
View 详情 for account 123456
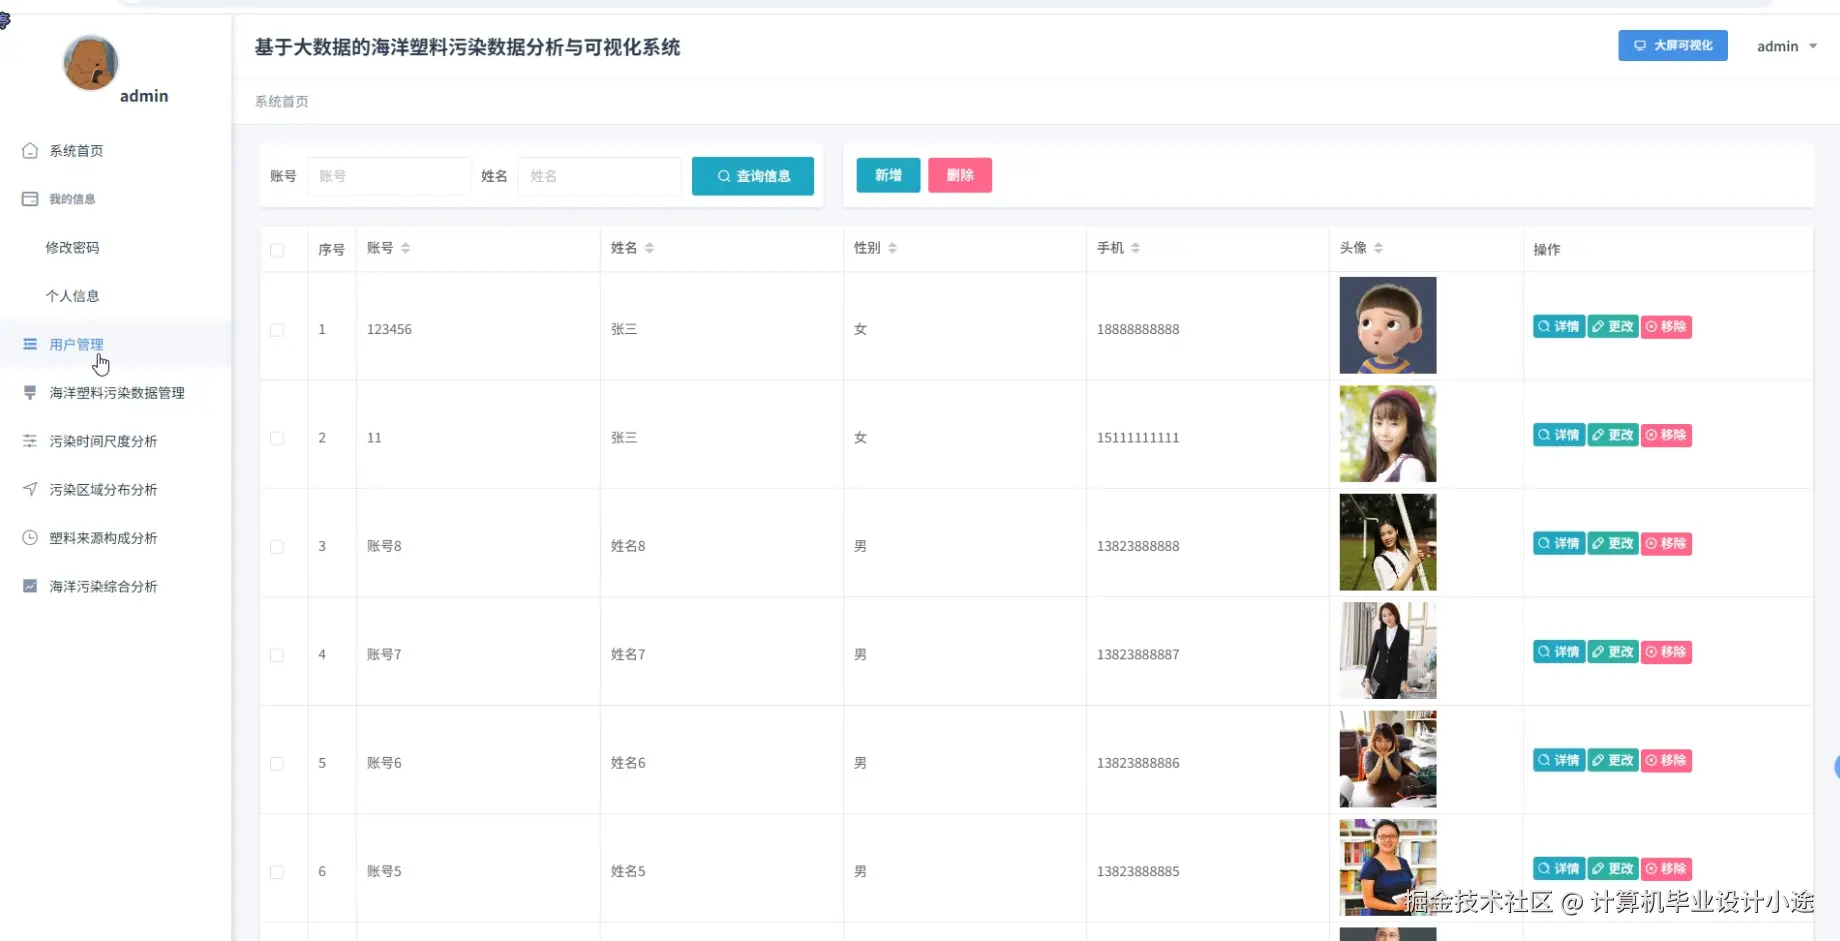coord(1559,327)
